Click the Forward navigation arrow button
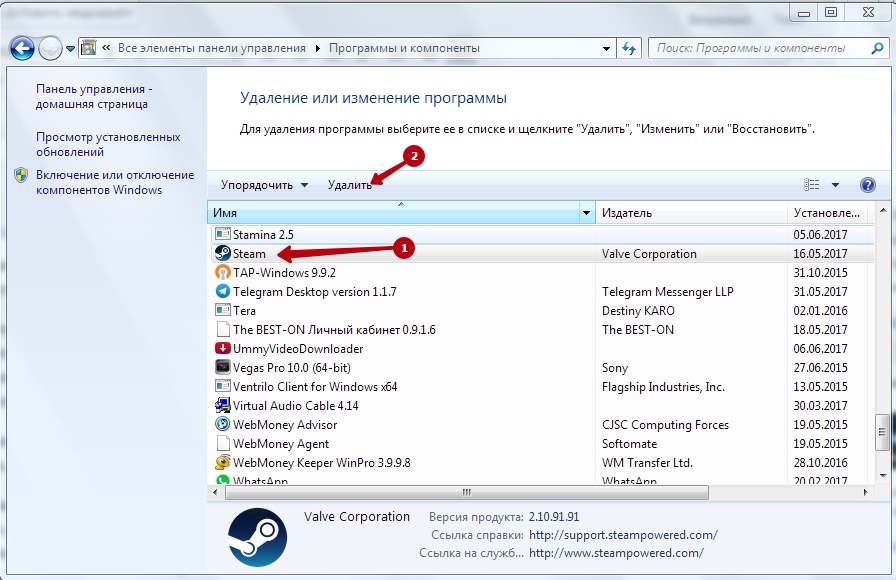 click(x=50, y=49)
